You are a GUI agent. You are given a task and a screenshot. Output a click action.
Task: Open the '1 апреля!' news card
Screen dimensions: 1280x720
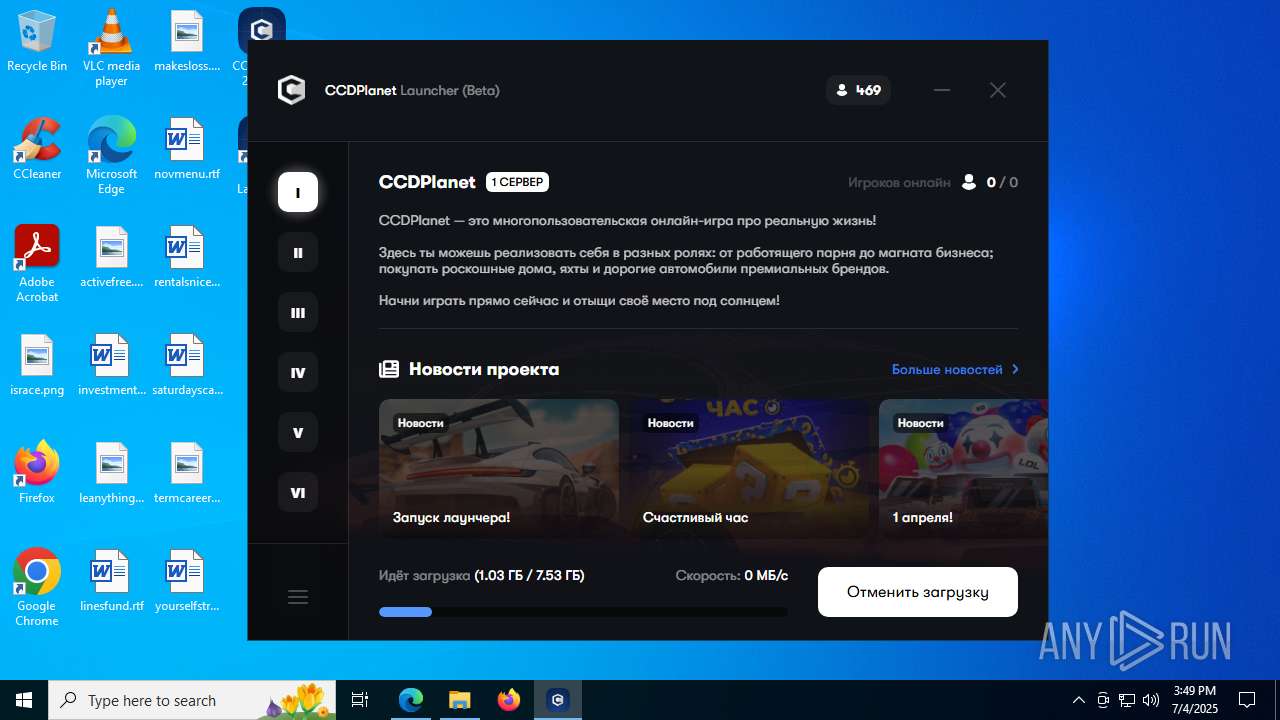point(963,469)
